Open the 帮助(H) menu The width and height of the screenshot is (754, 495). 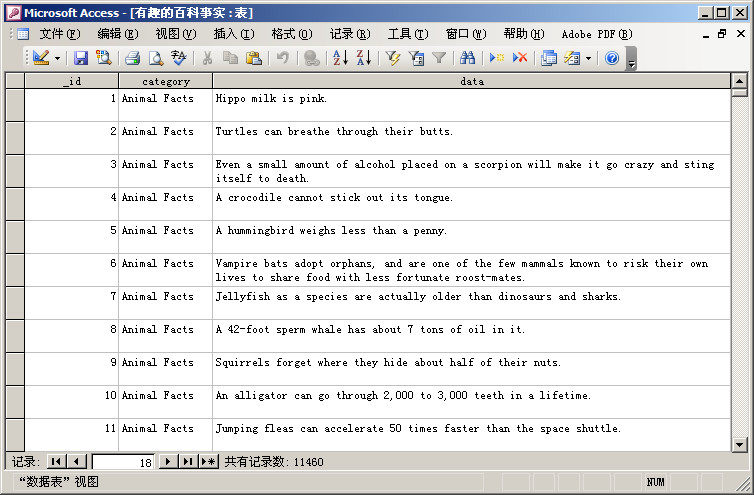[x=524, y=34]
